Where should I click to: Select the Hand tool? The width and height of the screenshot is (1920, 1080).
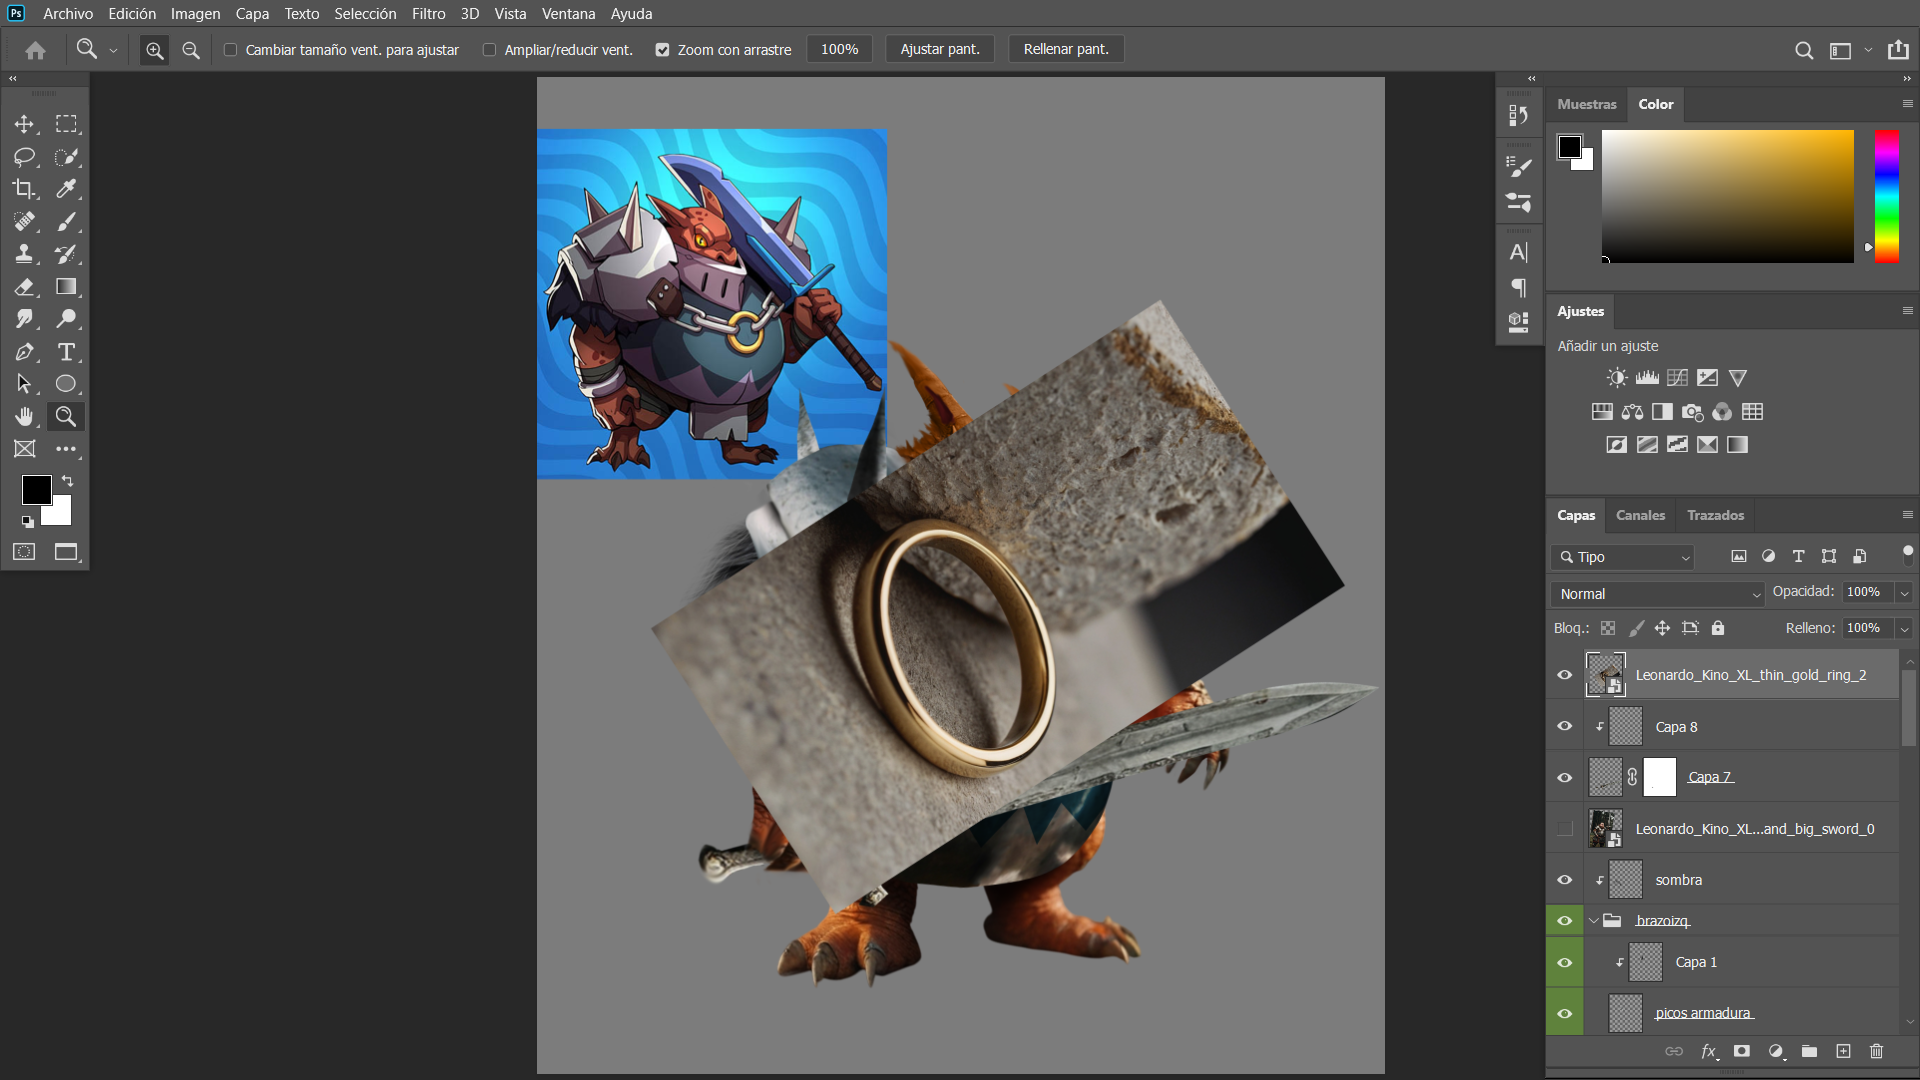24,416
